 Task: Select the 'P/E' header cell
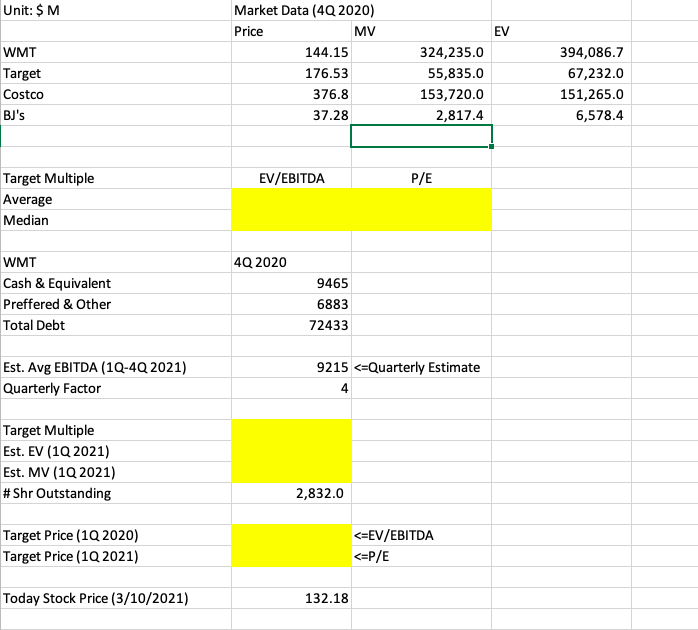[421, 178]
